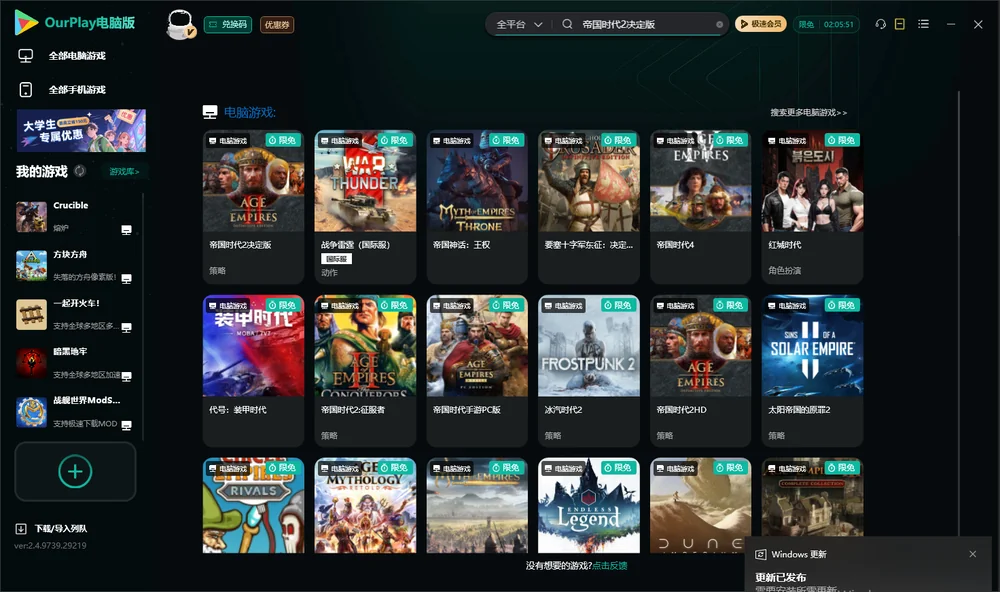This screenshot has height=592, width=1000.
Task: Open the 游戏库> library expander
Action: 124,172
